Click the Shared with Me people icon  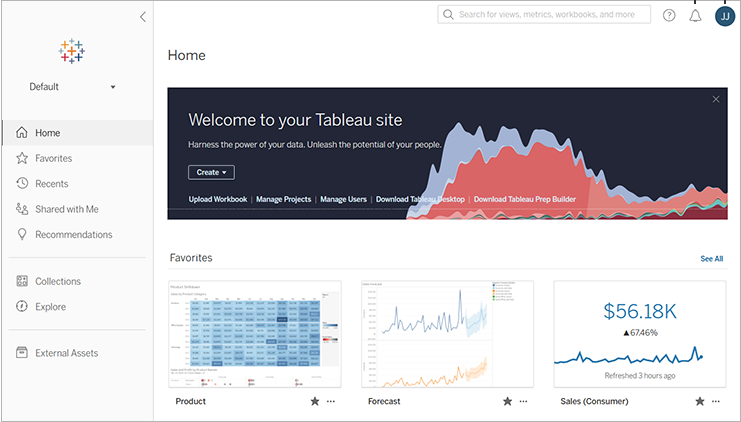pyautogui.click(x=22, y=208)
